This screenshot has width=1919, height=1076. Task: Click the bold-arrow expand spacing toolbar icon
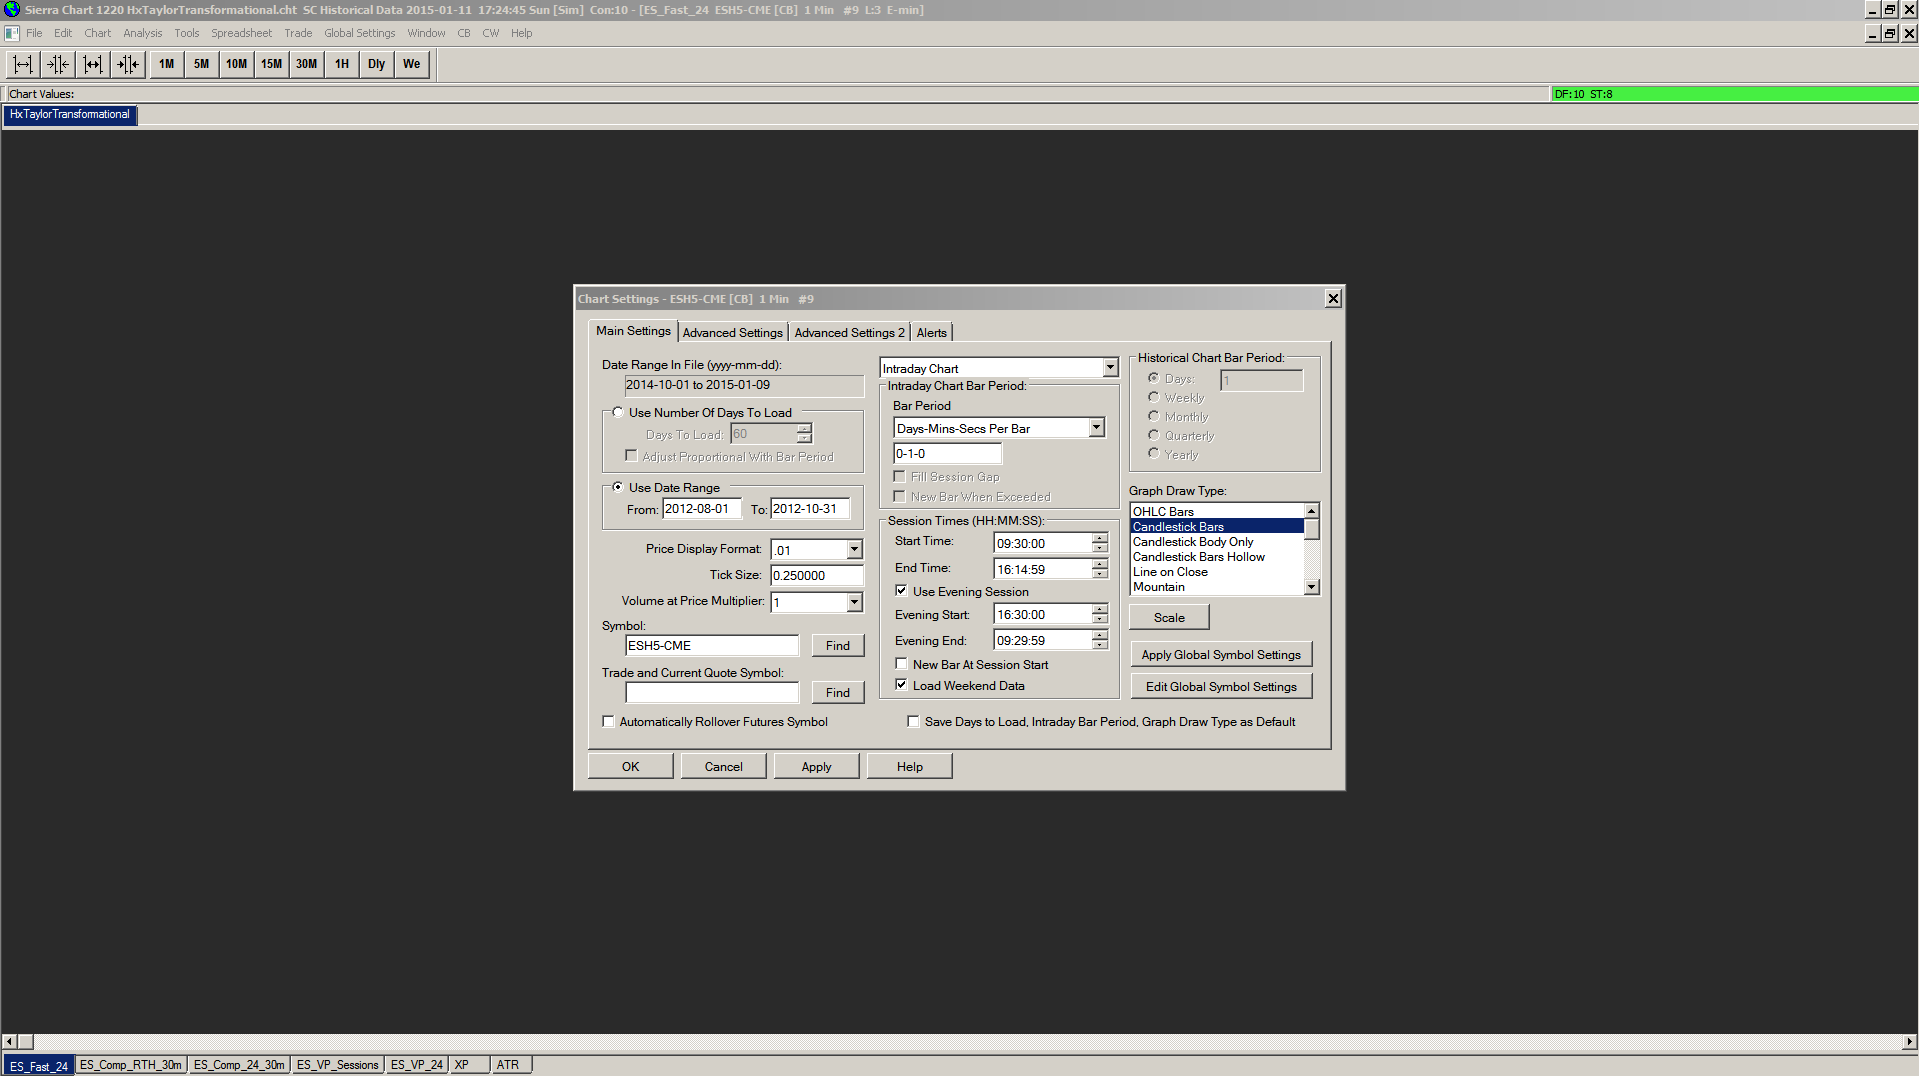pos(93,64)
